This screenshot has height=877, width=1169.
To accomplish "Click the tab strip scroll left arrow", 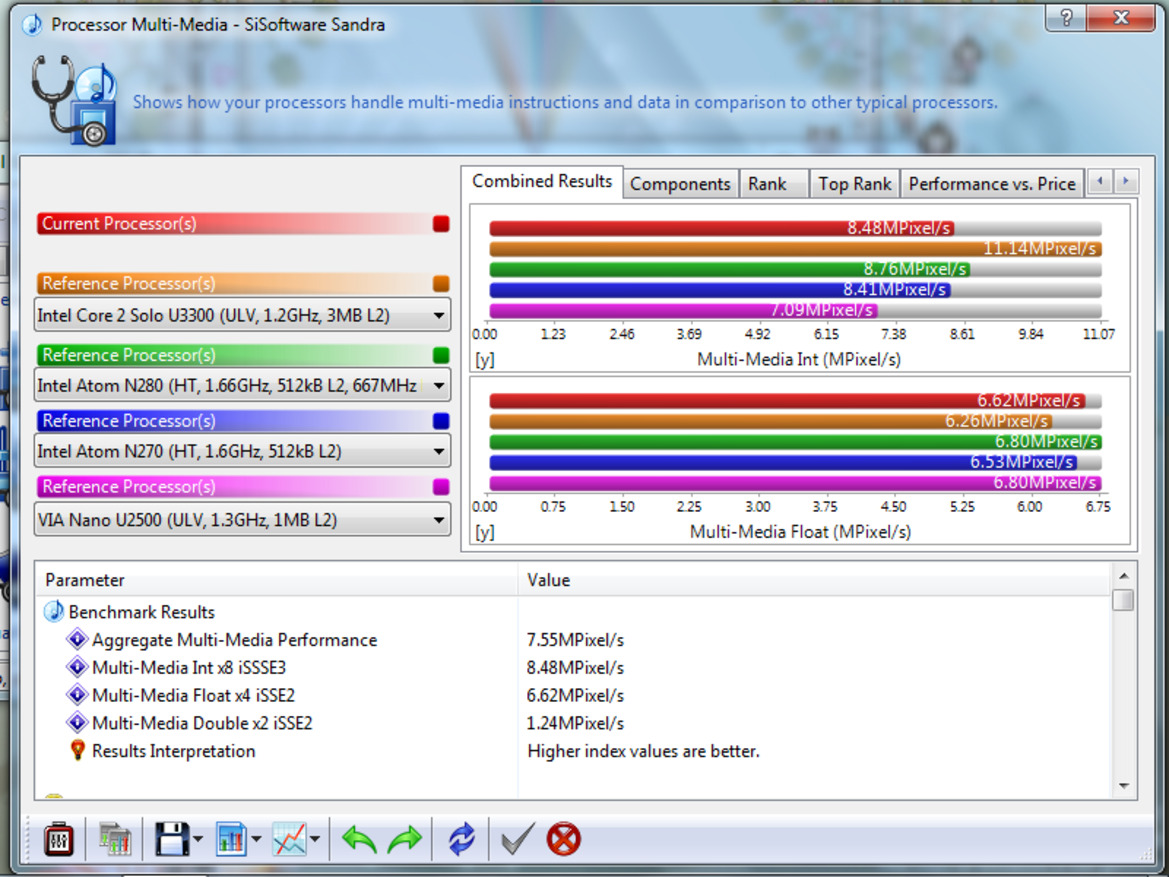I will 1100,180.
